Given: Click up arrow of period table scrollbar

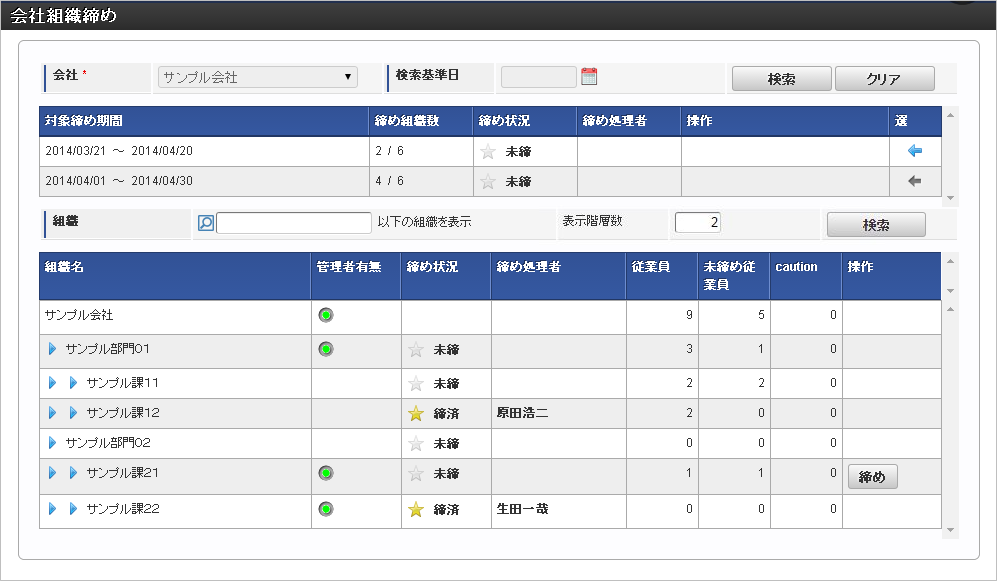Looking at the screenshot, I should (950, 115).
